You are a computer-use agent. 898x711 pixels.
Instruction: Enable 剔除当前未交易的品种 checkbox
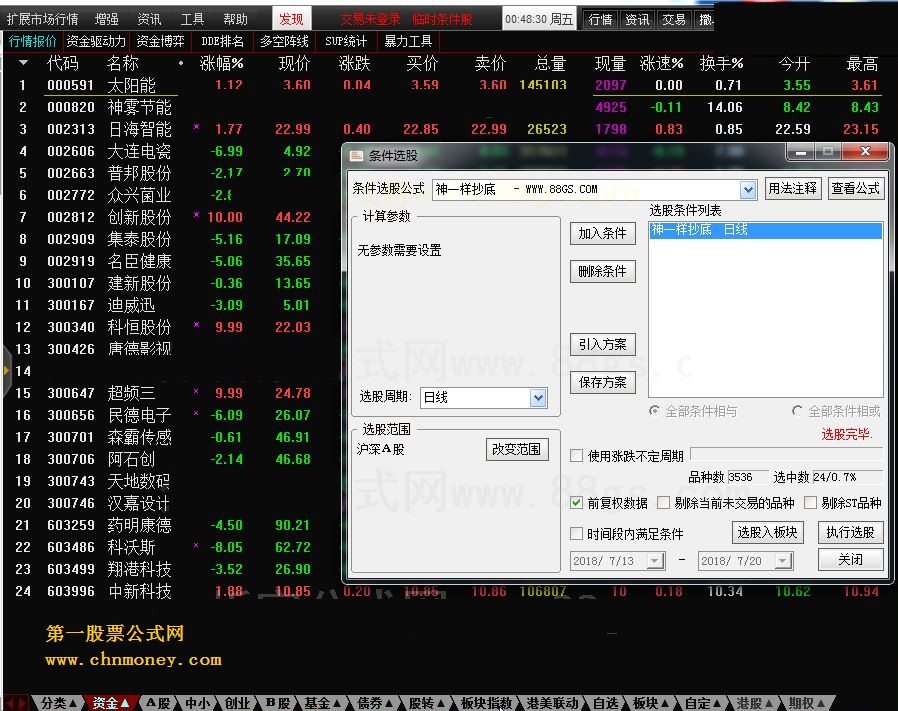663,503
